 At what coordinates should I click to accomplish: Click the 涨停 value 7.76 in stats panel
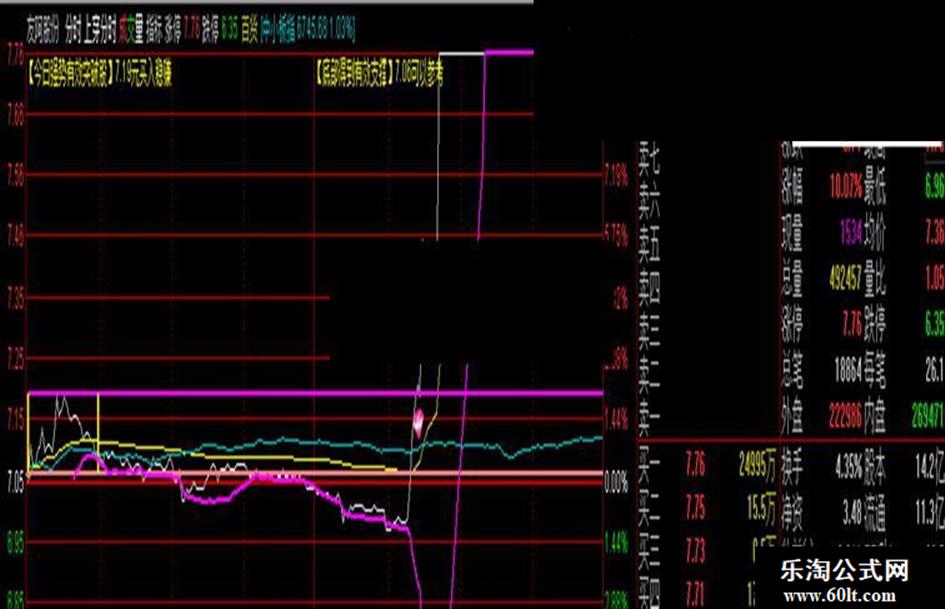pyautogui.click(x=852, y=325)
